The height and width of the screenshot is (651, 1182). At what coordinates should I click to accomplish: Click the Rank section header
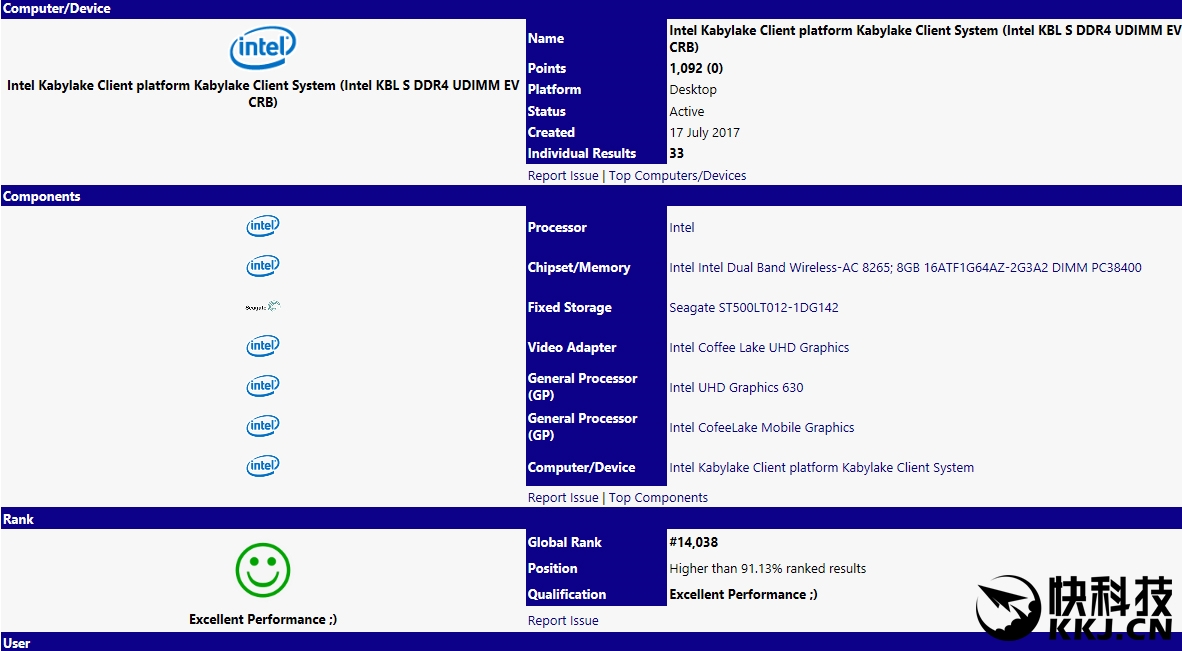(591, 519)
